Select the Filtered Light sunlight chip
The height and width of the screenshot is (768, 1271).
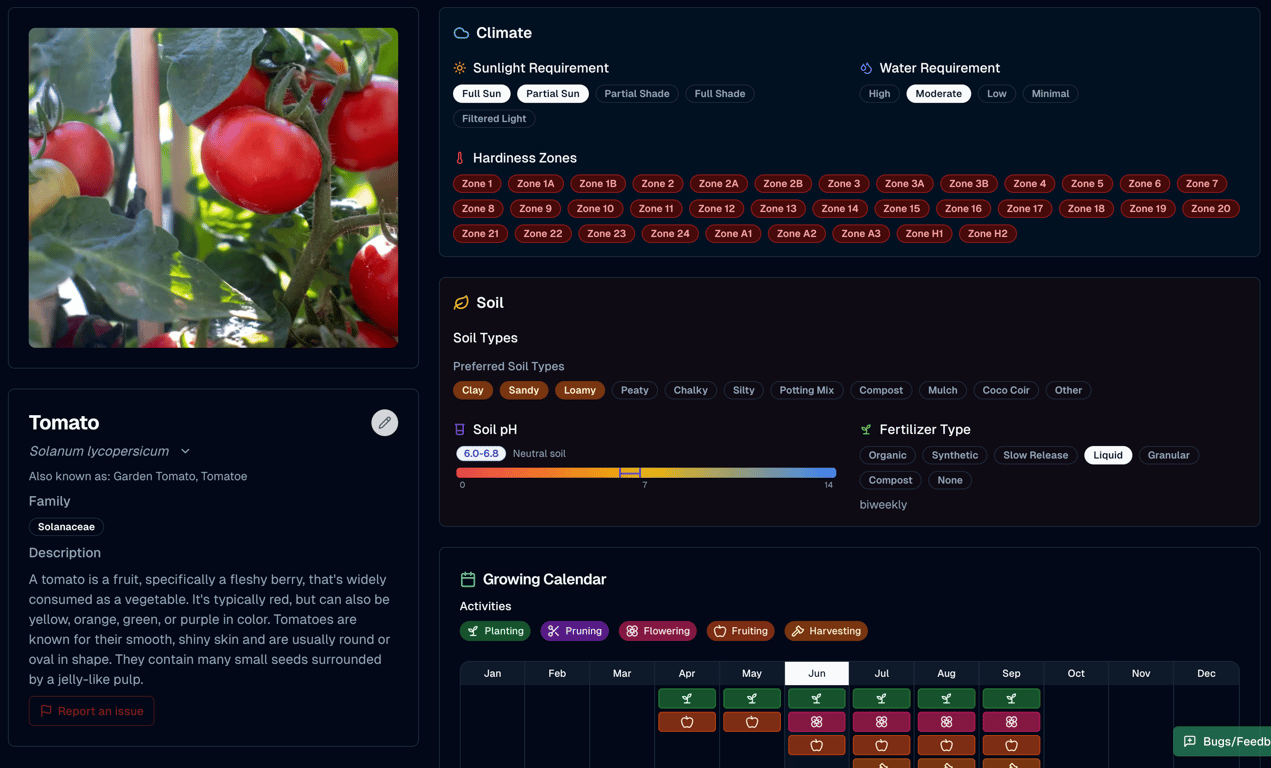point(494,119)
